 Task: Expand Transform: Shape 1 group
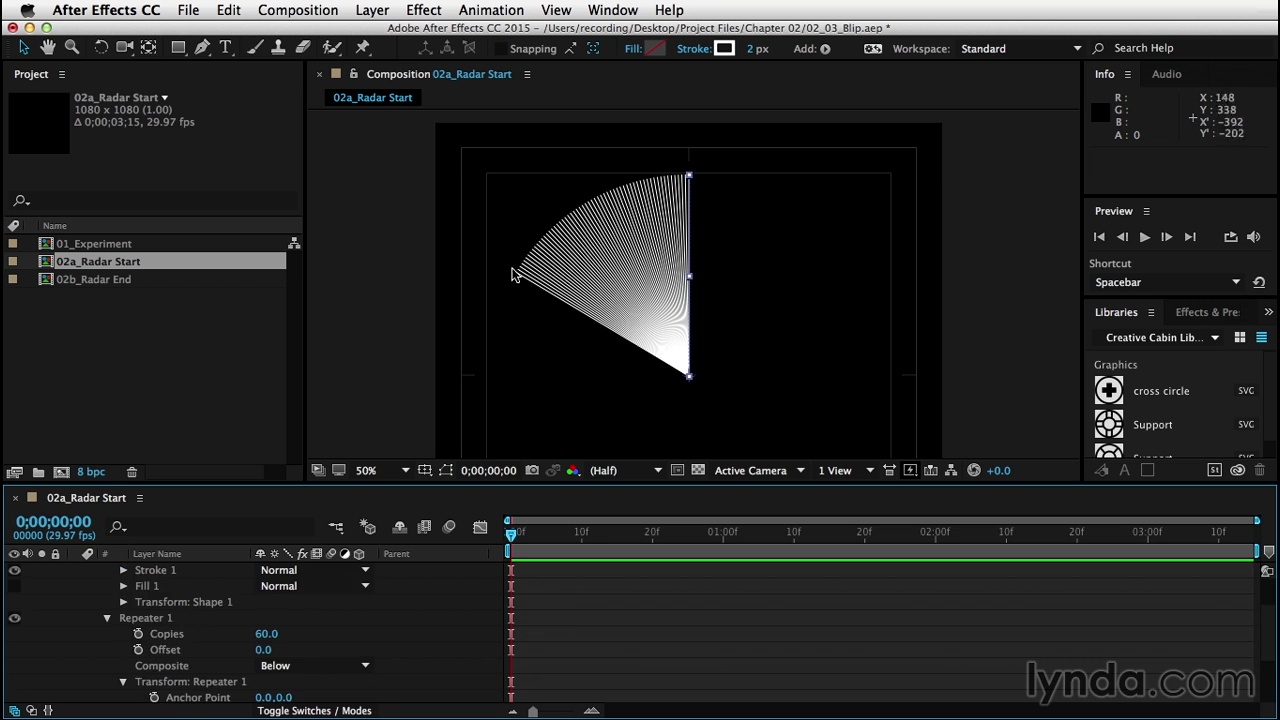pyautogui.click(x=124, y=602)
